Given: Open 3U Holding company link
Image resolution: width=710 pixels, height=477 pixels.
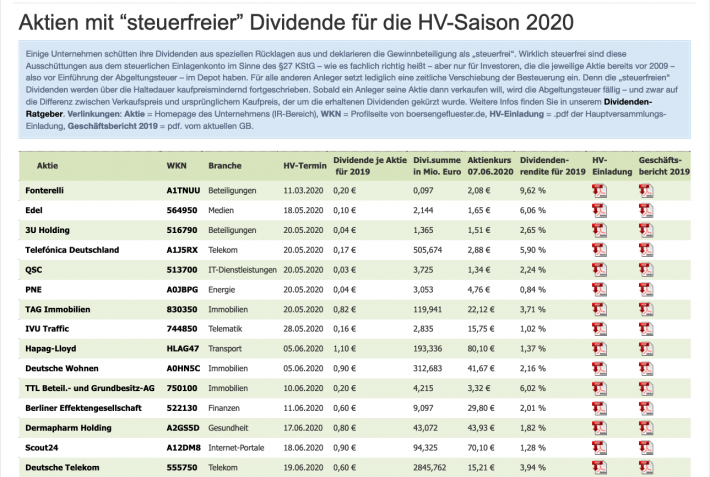Looking at the screenshot, I should pyautogui.click(x=48, y=230).
